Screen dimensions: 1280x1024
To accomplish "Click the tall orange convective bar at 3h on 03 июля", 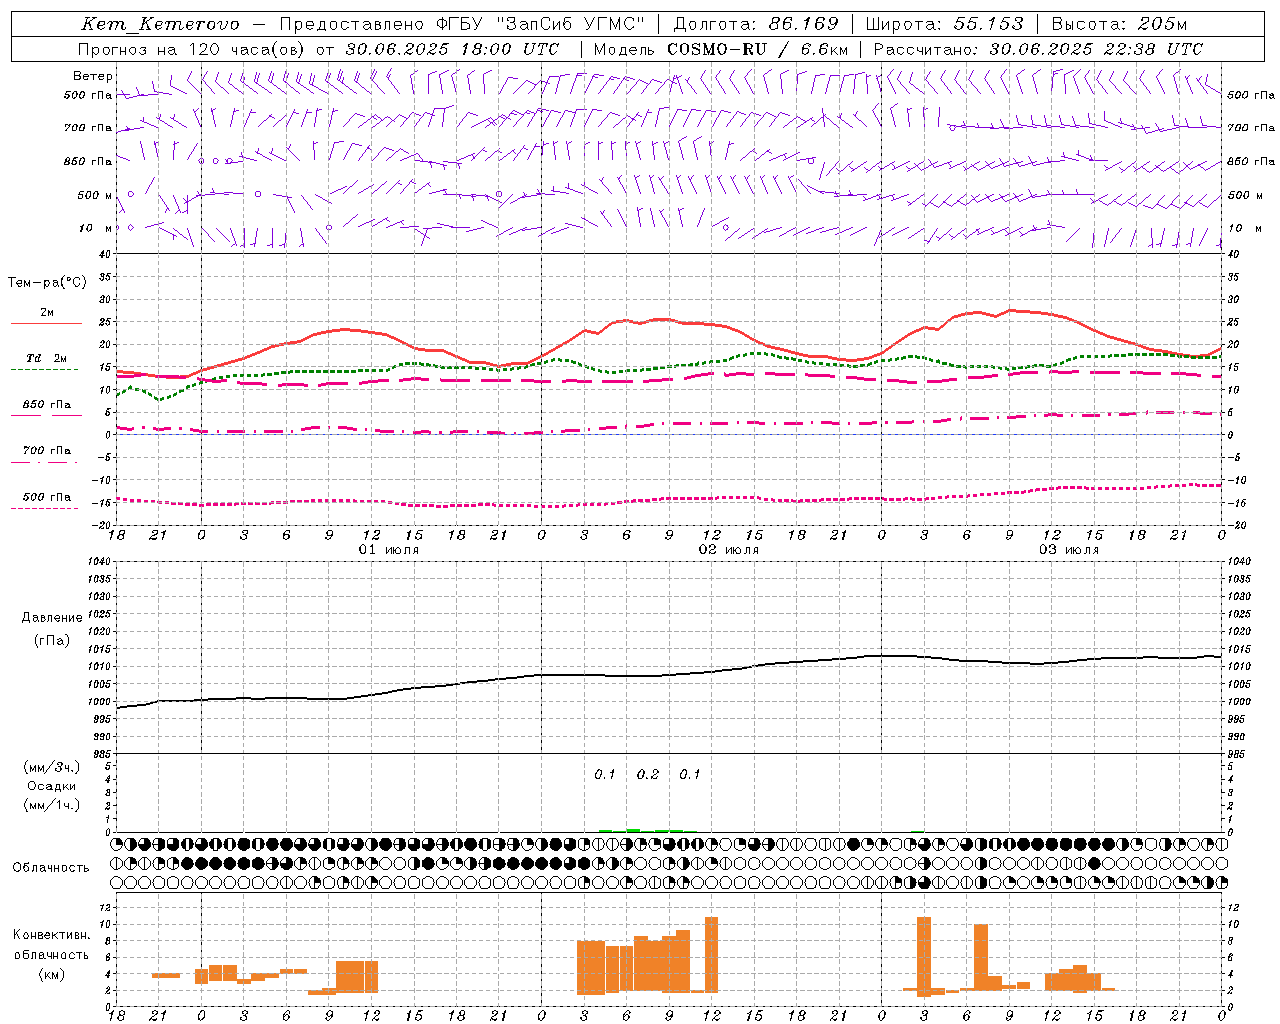I will point(924,956).
